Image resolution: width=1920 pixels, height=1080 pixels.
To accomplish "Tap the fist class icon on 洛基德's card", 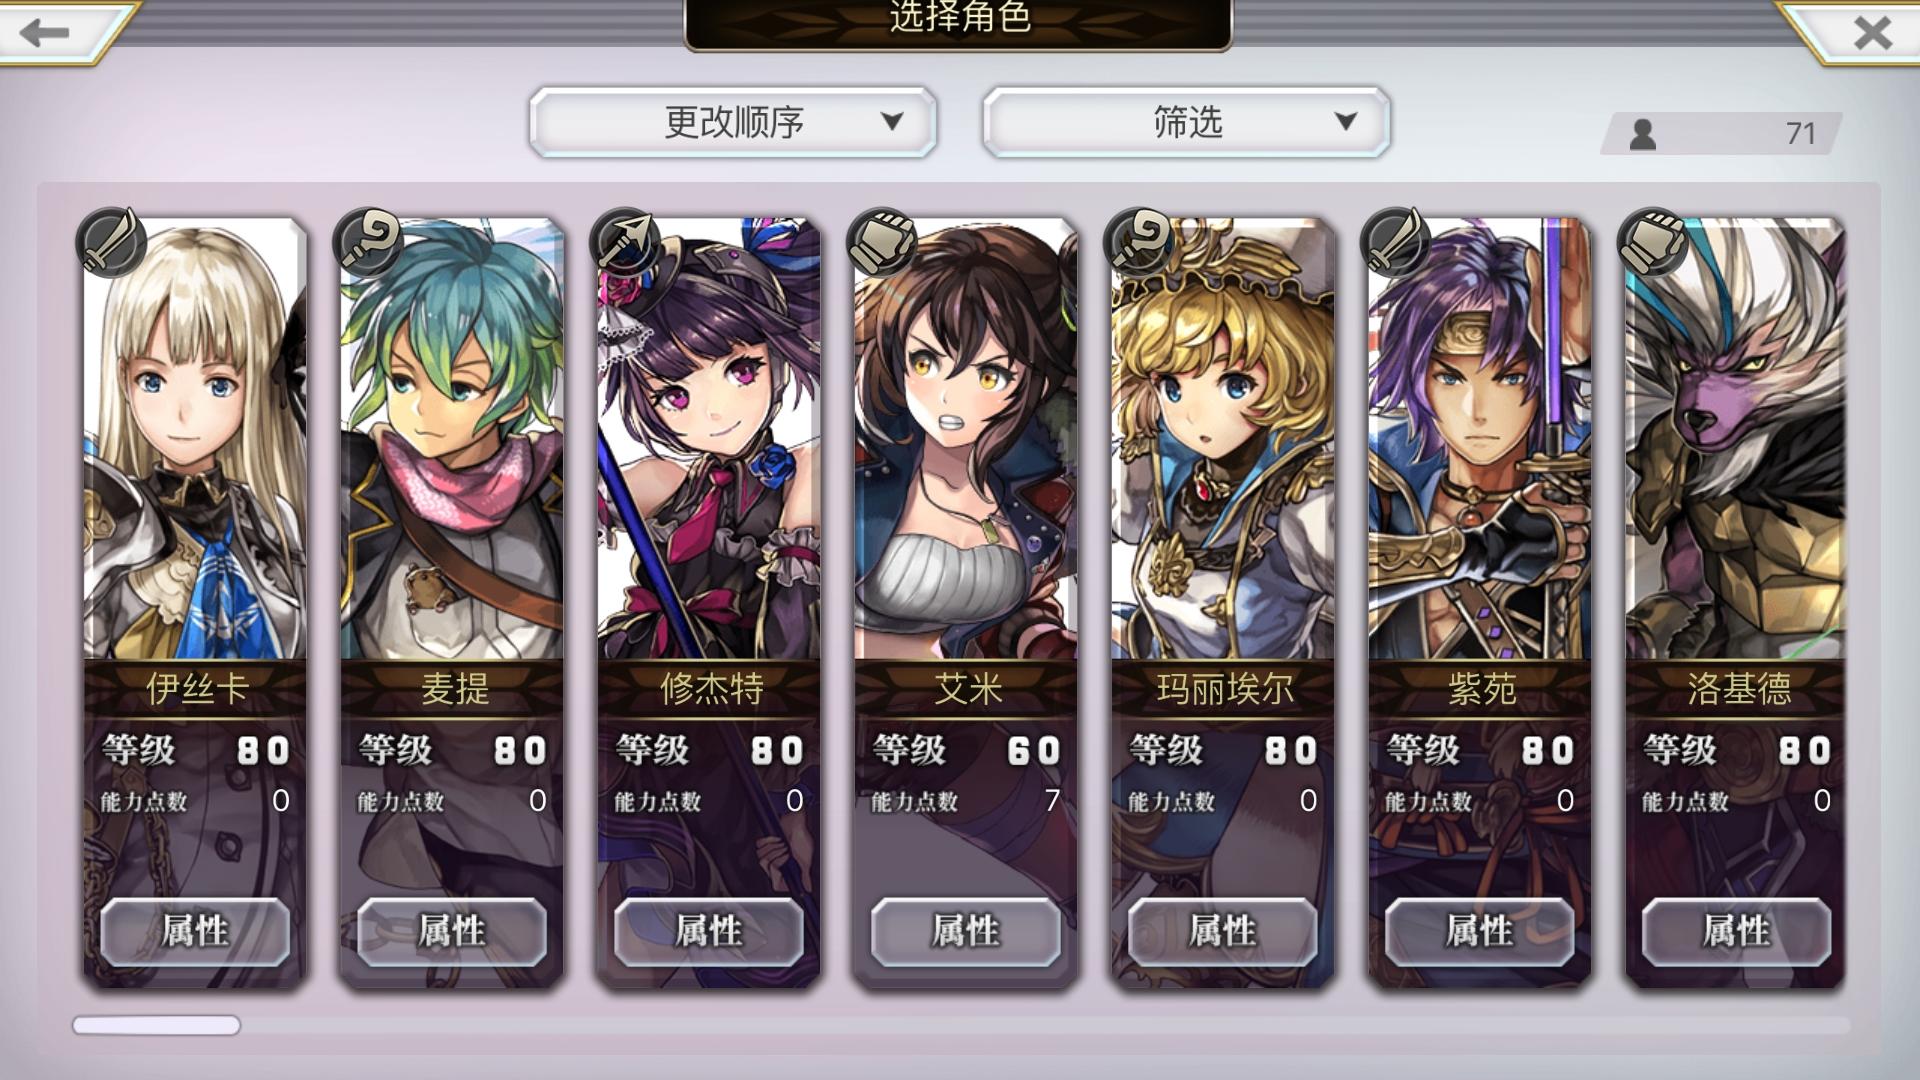I will point(1652,242).
